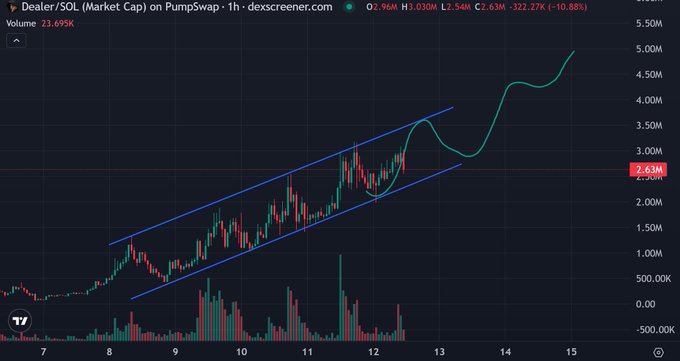The height and width of the screenshot is (361, 680).
Task: Click the 5.00M price axis label
Action: [x=649, y=49]
